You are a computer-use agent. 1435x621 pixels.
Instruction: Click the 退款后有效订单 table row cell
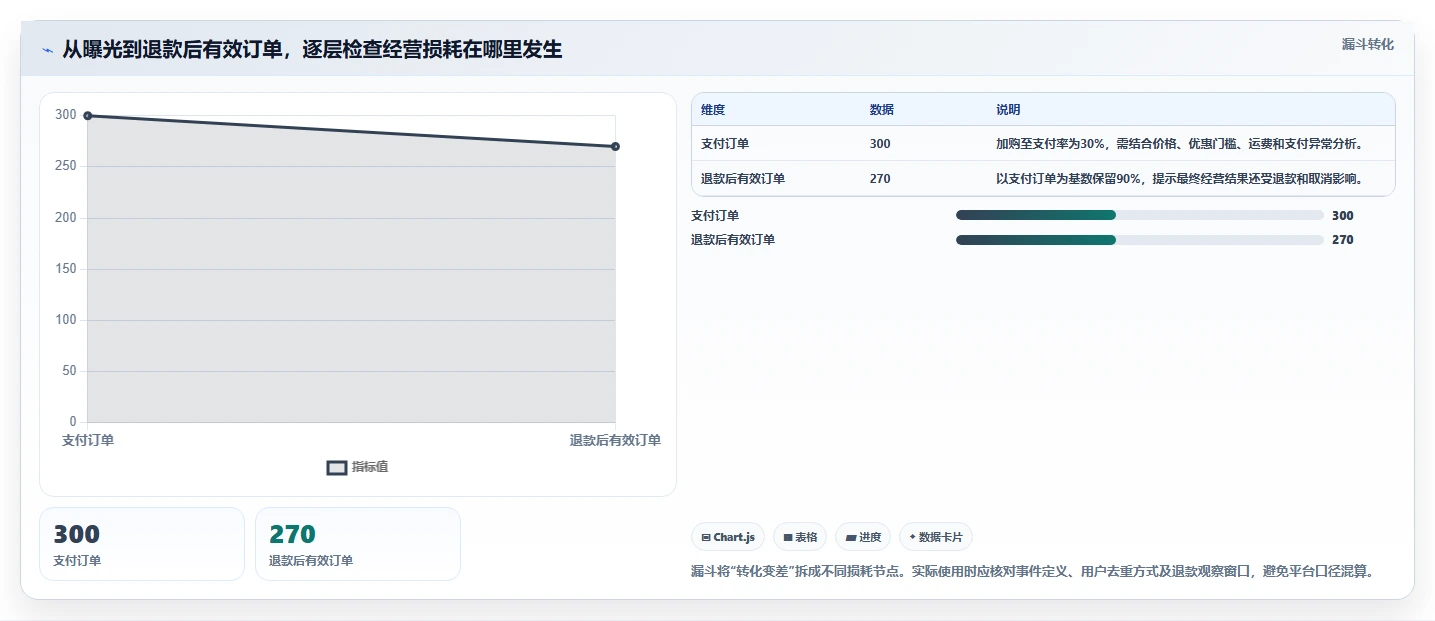[x=743, y=179]
